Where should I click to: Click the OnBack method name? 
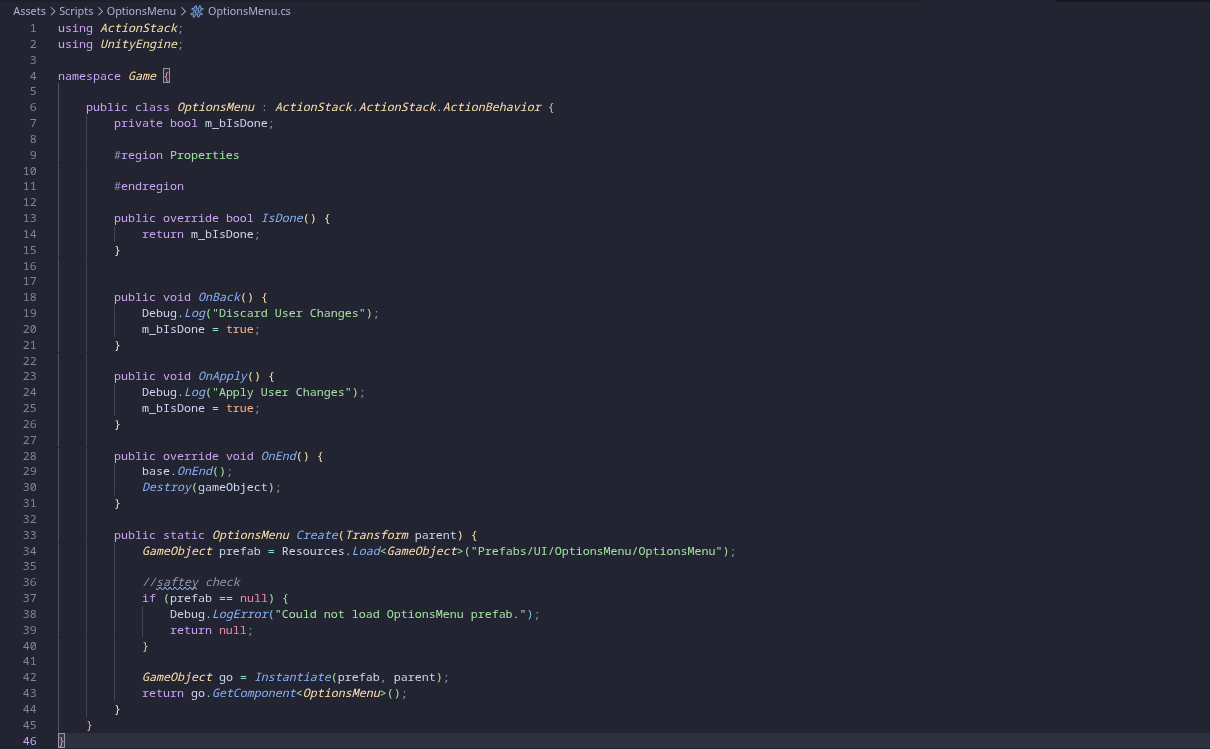[219, 297]
